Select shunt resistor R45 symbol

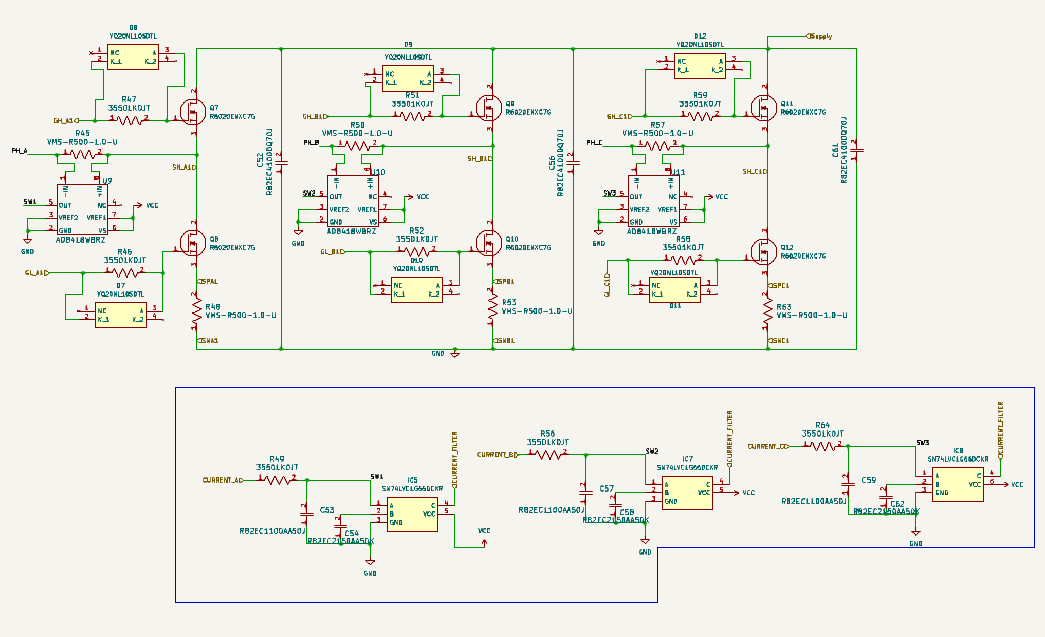tap(83, 155)
